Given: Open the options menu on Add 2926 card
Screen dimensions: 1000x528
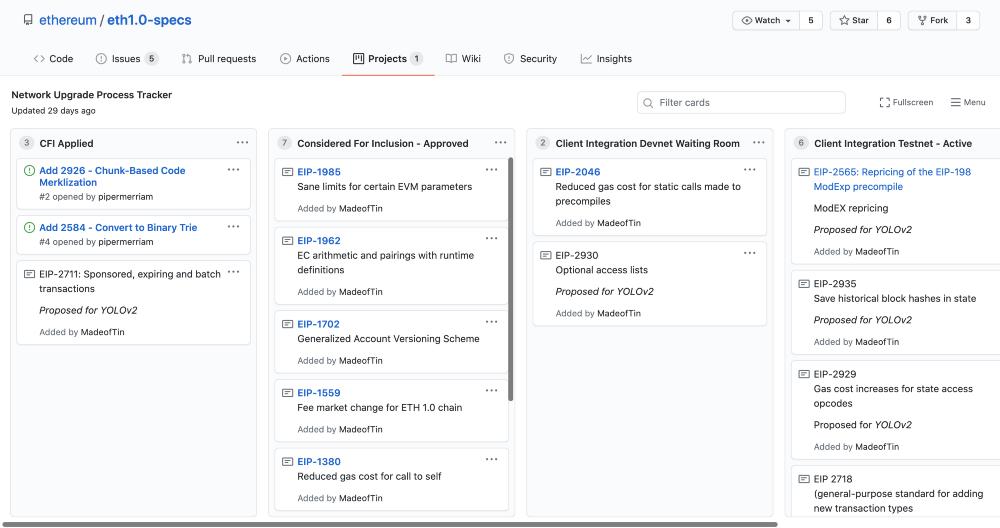Looking at the screenshot, I should [x=233, y=170].
